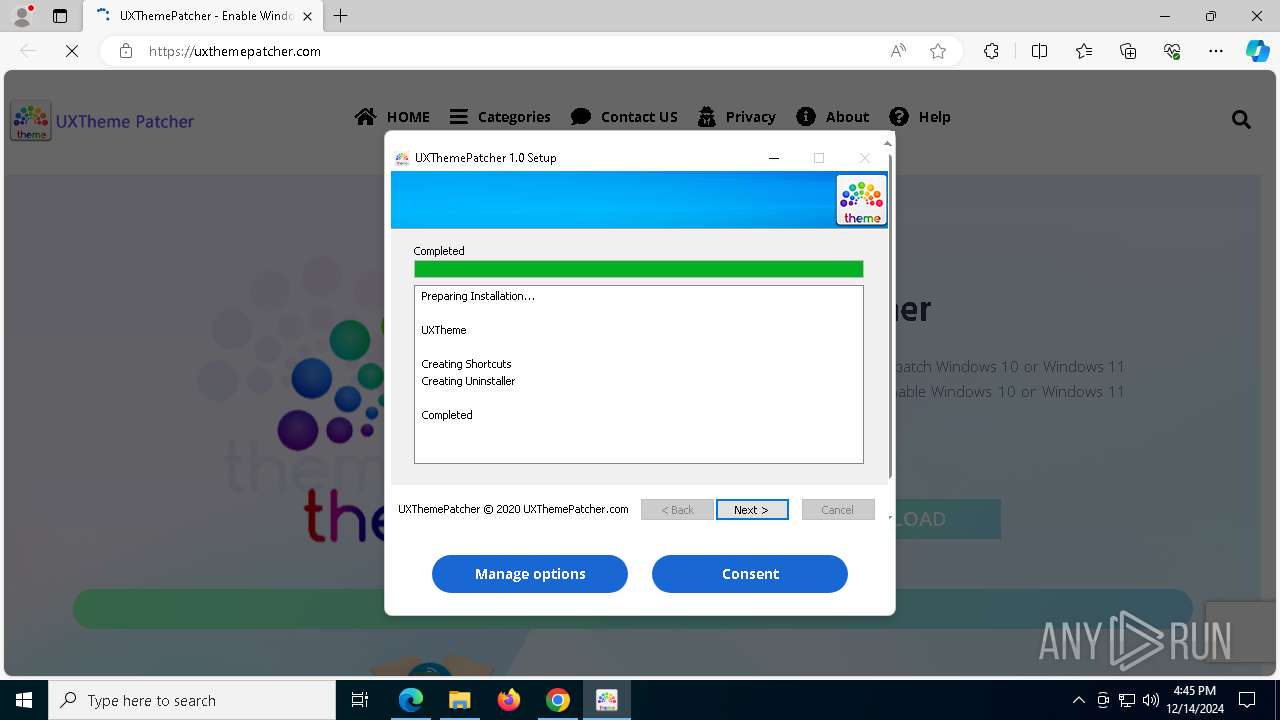Image resolution: width=1280 pixels, height=720 pixels.
Task: Click the setup window title icon
Action: [402, 158]
